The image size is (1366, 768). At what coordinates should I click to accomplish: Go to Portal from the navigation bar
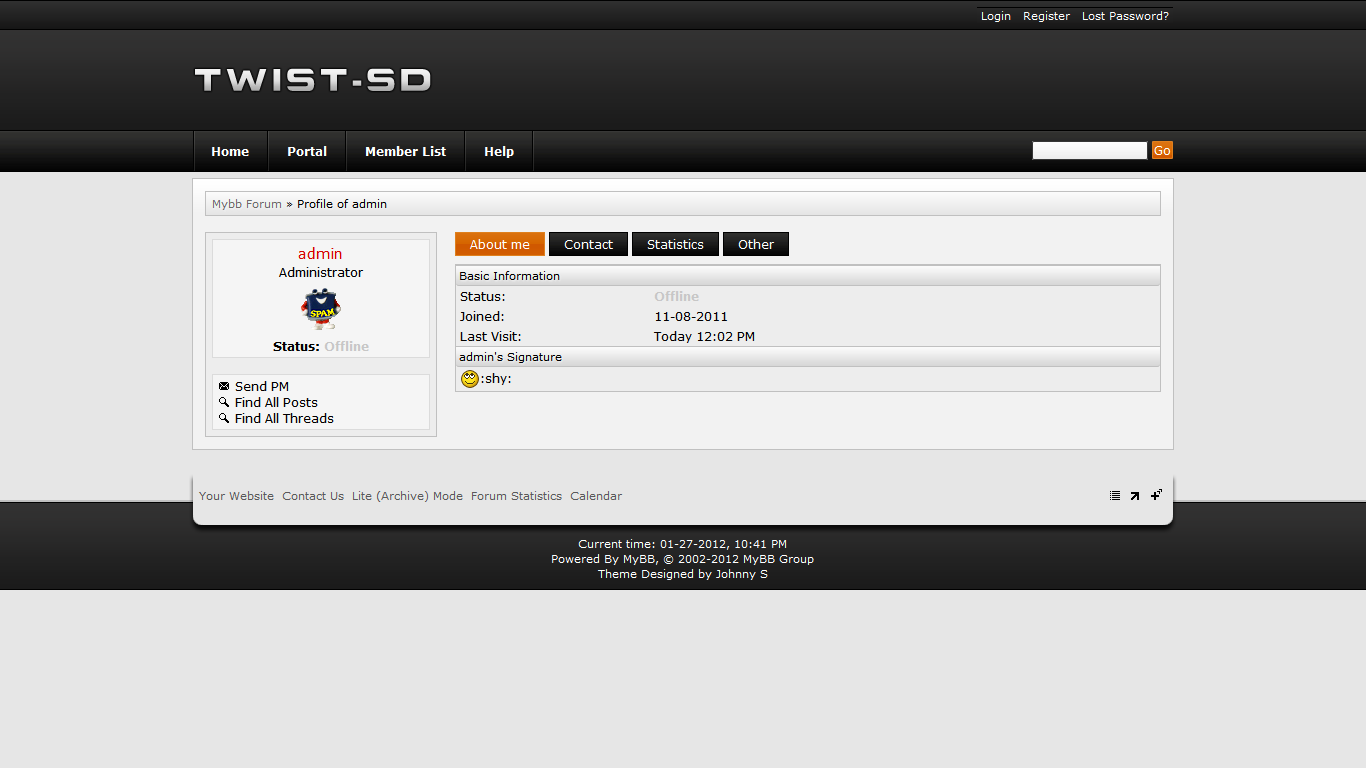coord(307,151)
